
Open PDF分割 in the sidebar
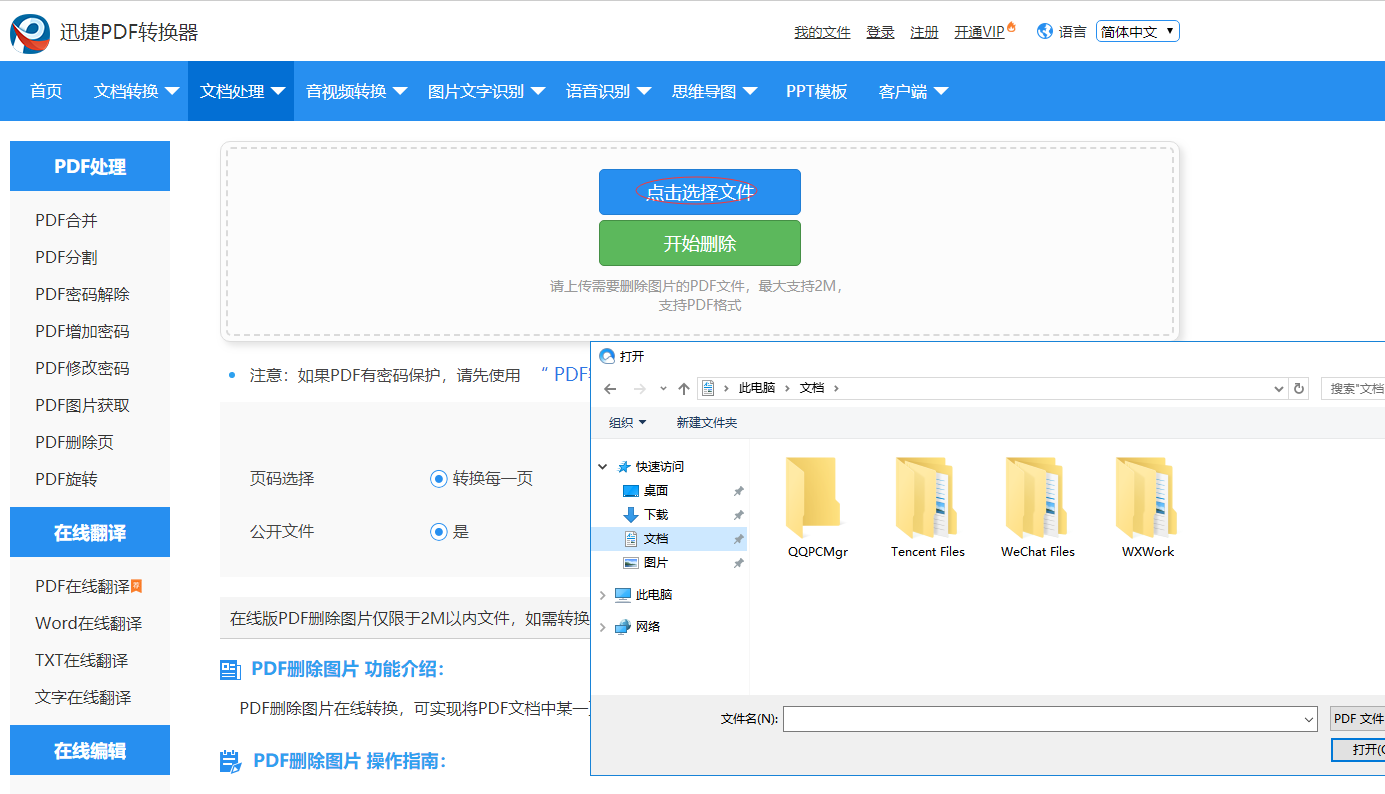click(x=66, y=257)
